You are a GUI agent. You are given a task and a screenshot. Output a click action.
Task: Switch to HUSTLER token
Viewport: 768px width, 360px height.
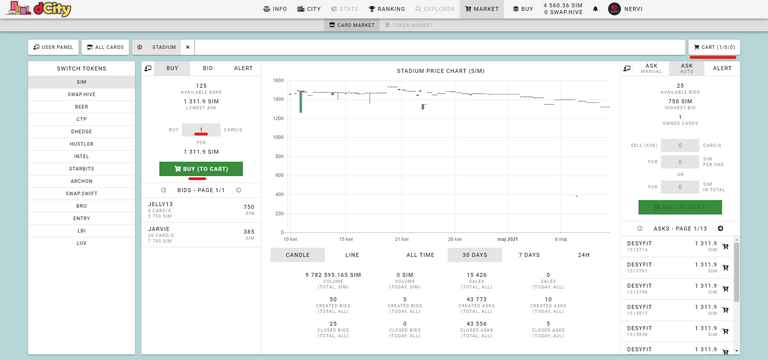pos(81,144)
